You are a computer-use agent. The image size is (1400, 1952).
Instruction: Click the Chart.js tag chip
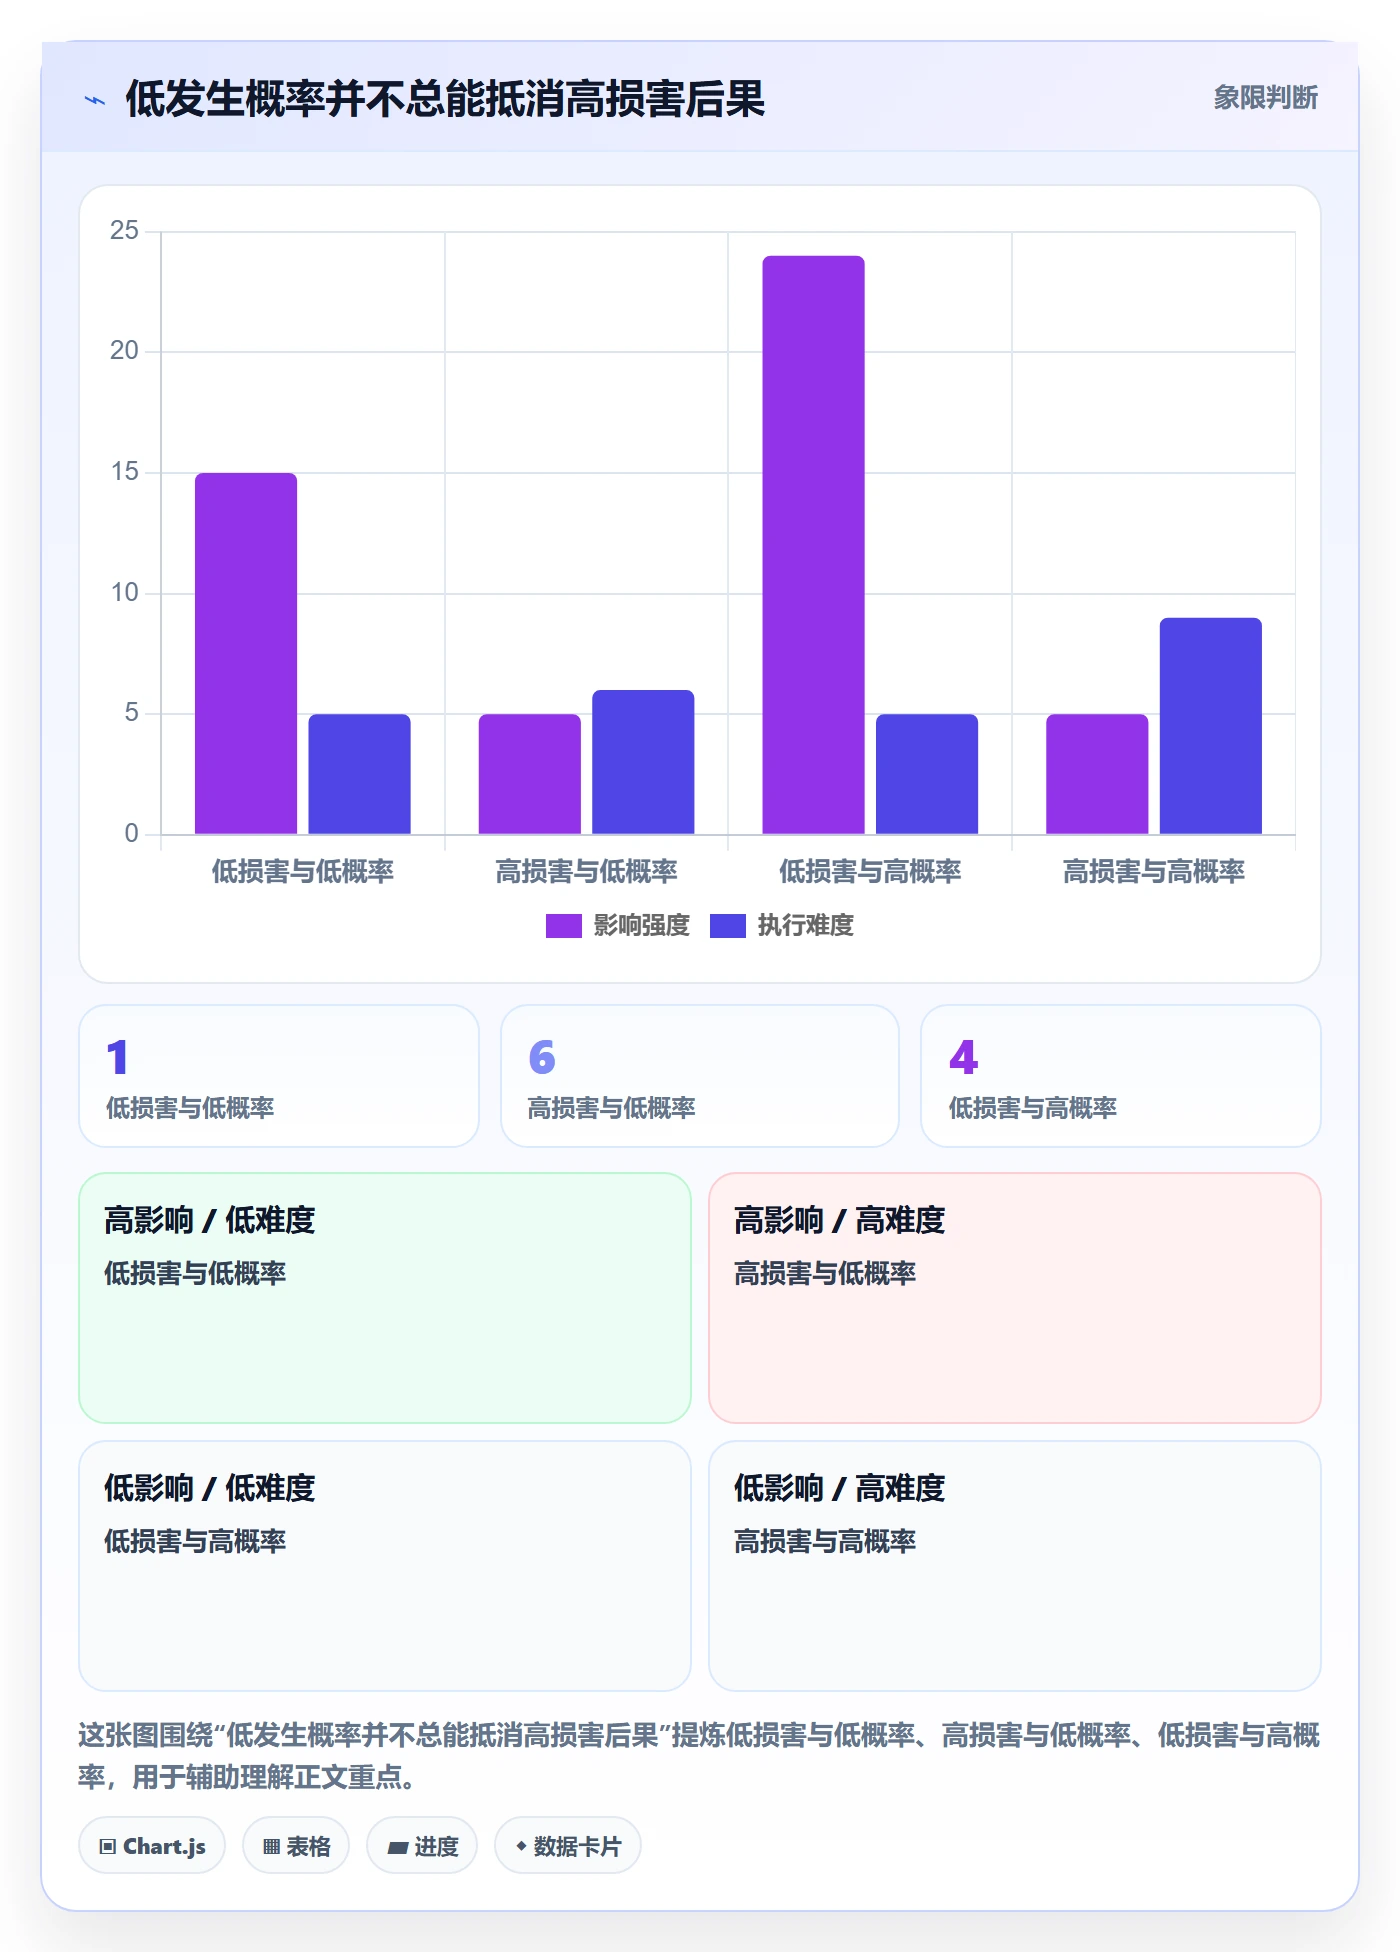[152, 1846]
